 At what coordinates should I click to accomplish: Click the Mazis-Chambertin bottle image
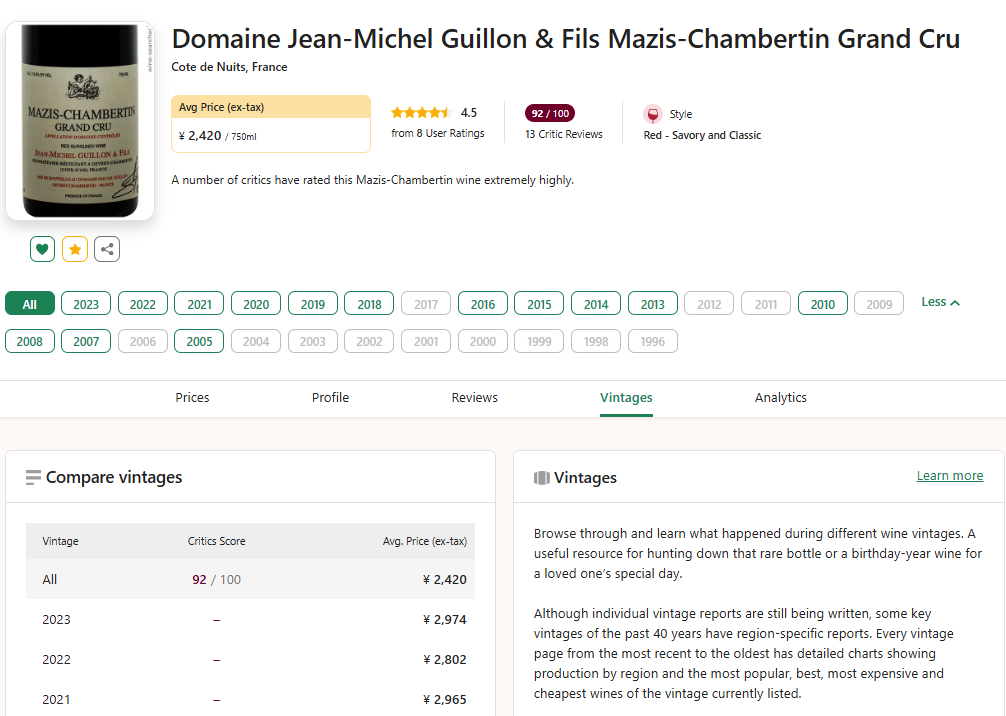point(80,120)
